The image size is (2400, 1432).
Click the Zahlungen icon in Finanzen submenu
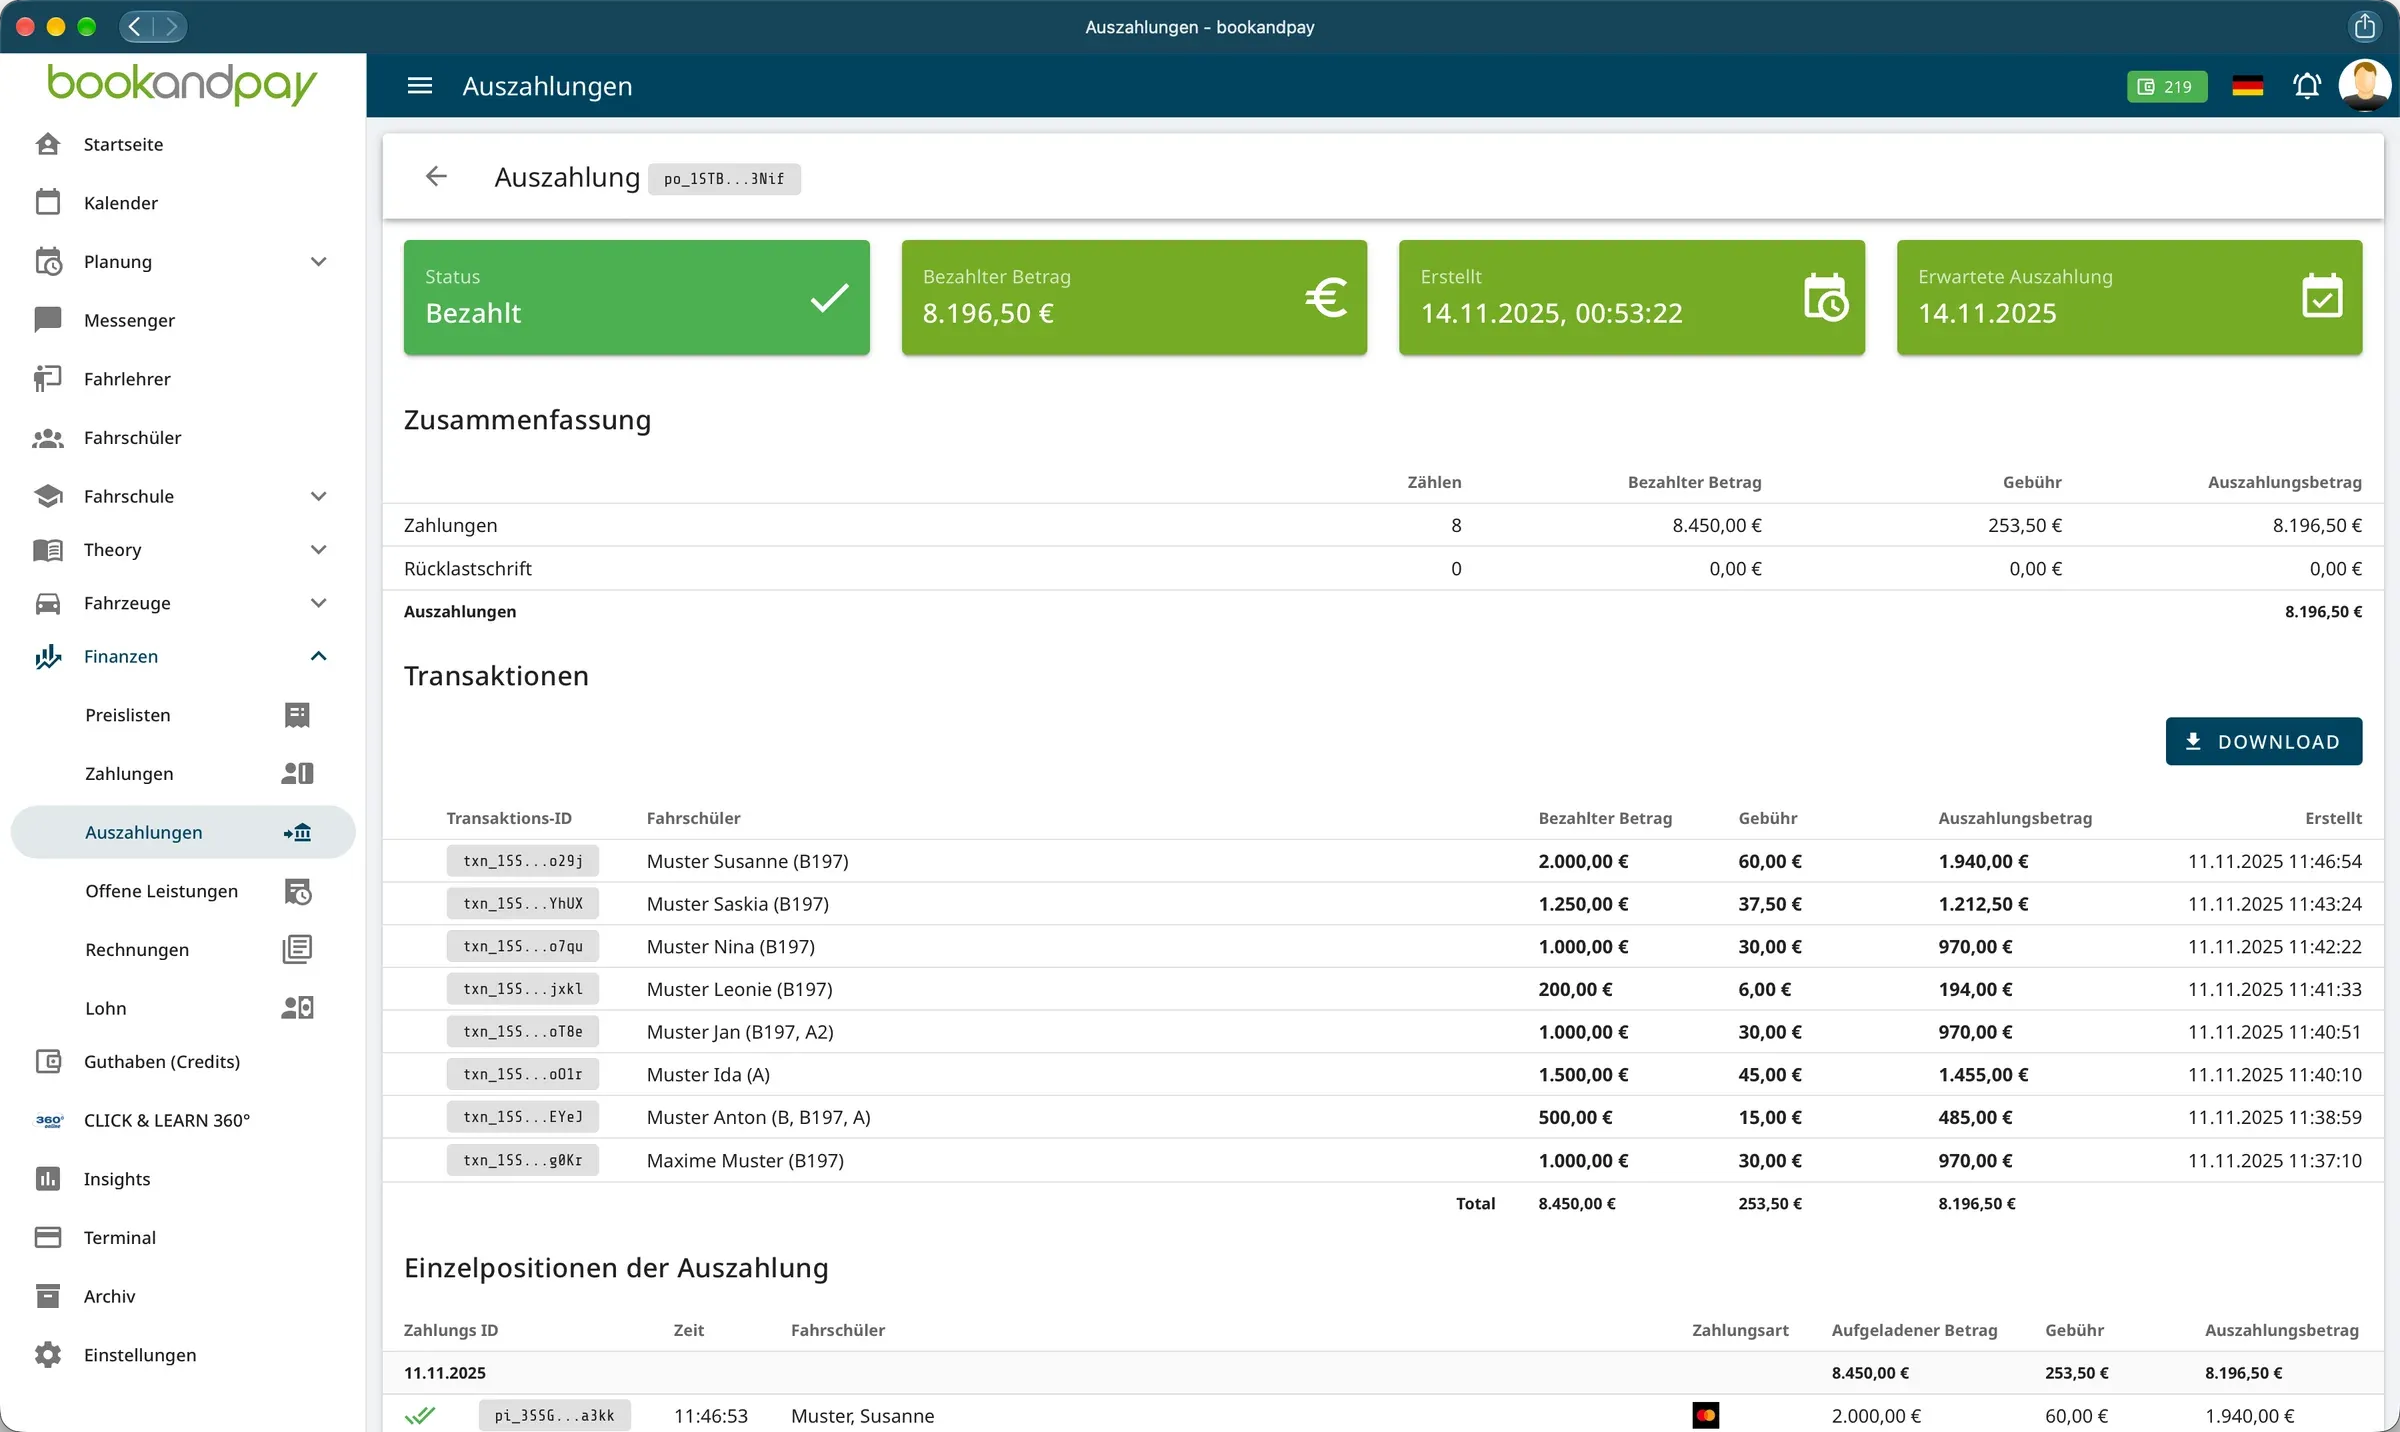point(297,773)
